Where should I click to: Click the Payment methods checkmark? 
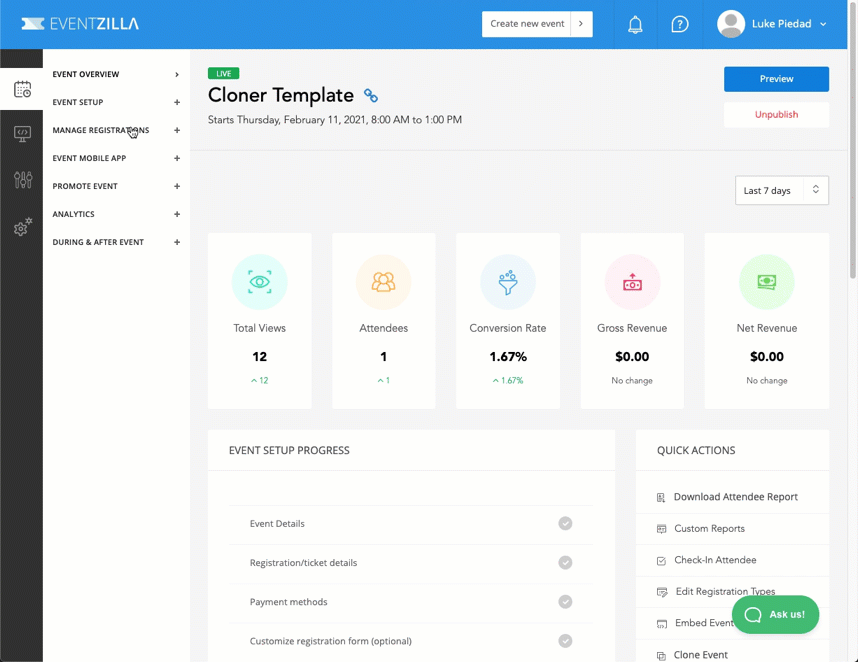coord(565,602)
